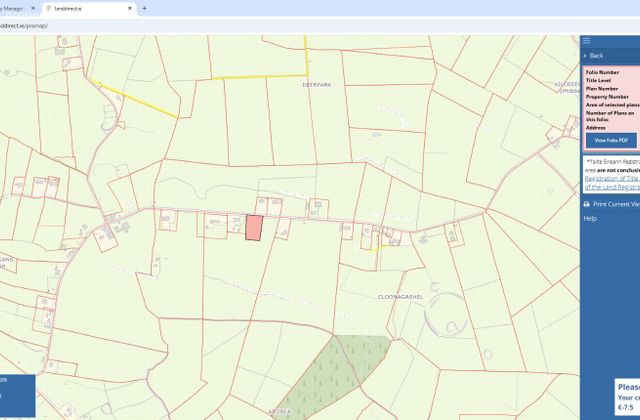The height and width of the screenshot is (420, 640).
Task: Click the blue panel at bottom-left corner
Action: 17,396
